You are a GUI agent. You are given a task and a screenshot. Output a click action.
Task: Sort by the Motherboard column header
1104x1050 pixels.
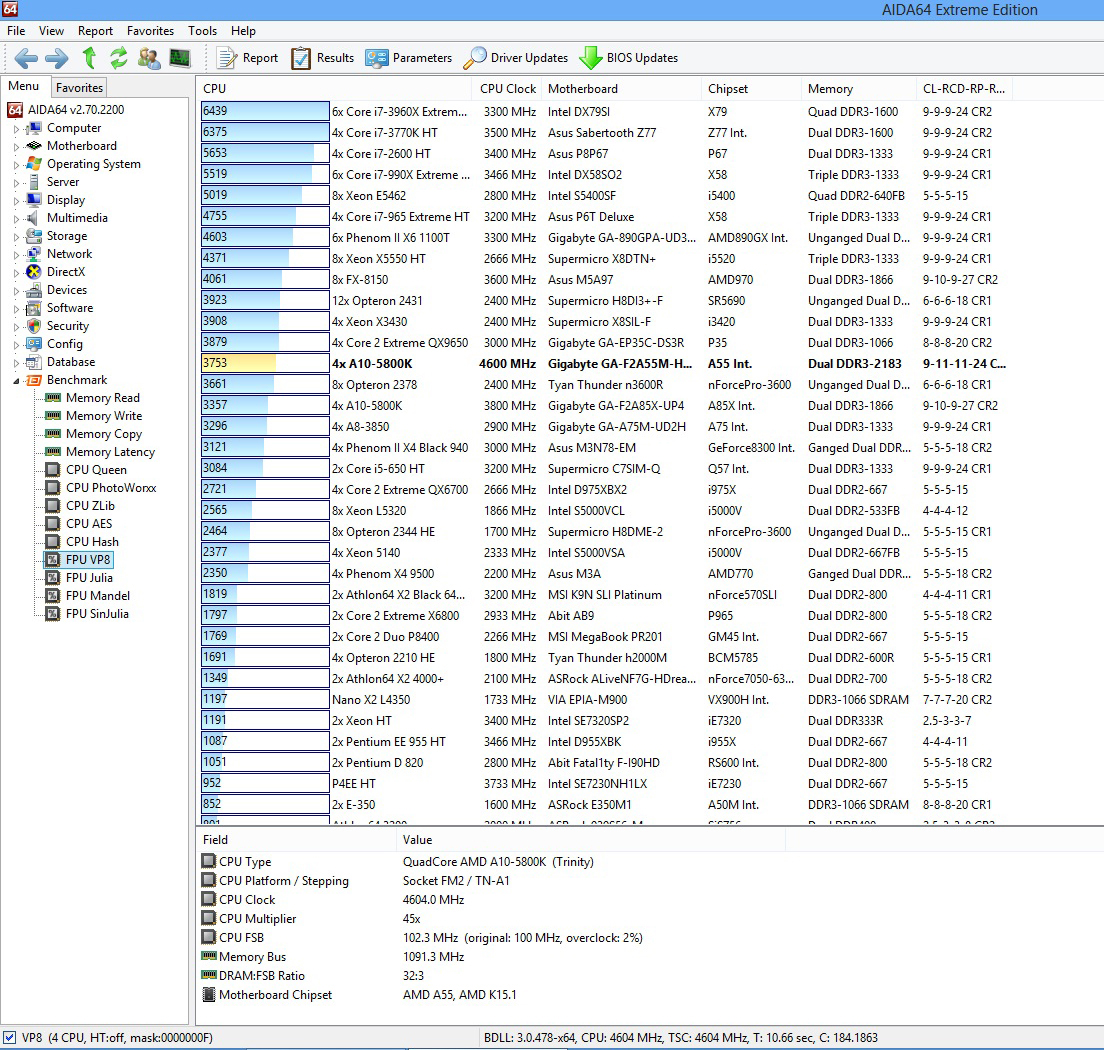[623, 89]
